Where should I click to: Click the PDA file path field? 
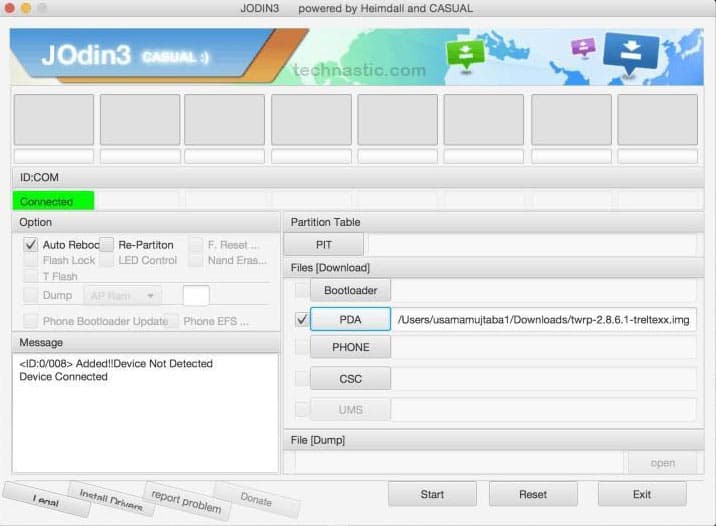click(x=544, y=320)
